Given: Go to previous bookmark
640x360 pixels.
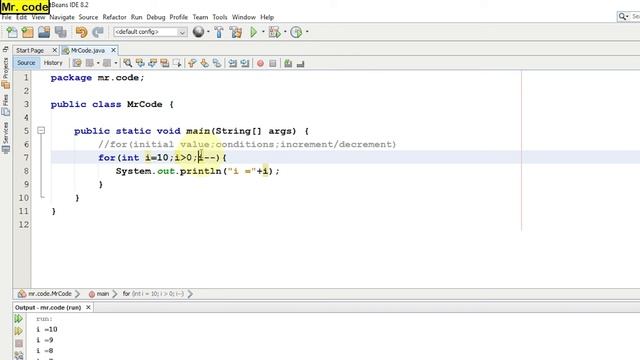Looking at the screenshot, I should tap(192, 63).
